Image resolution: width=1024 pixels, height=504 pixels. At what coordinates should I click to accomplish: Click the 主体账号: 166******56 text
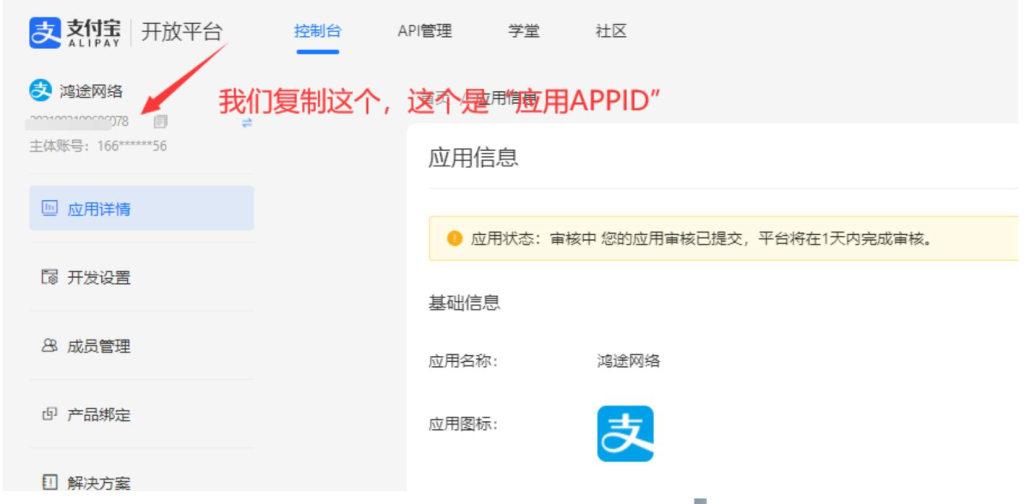click(x=98, y=146)
